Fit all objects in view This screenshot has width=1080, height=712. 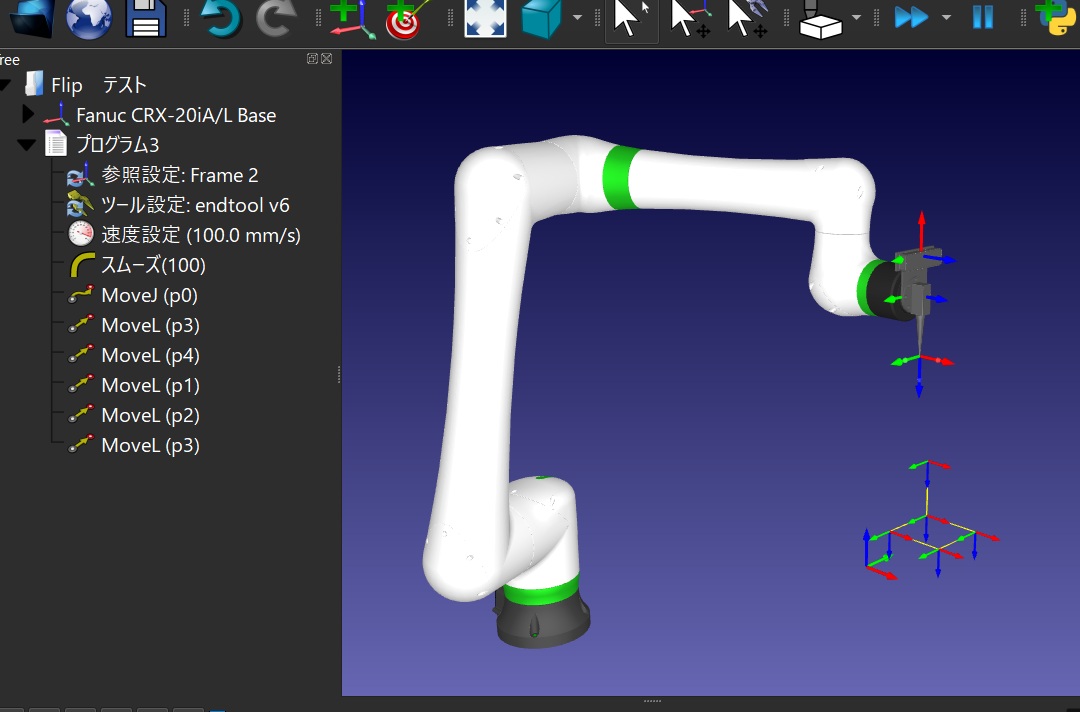(485, 18)
